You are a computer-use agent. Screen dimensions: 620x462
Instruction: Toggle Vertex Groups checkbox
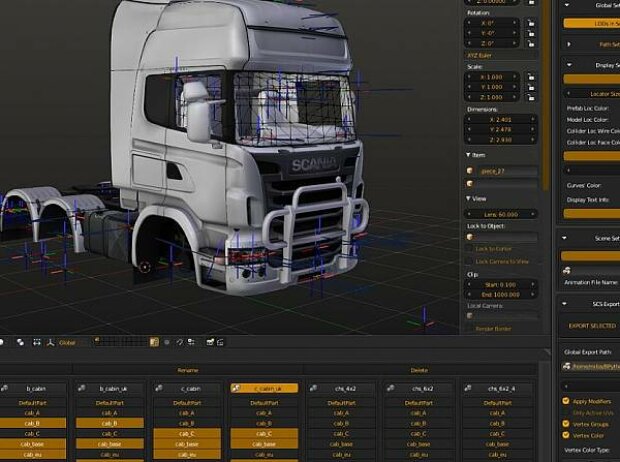566,424
